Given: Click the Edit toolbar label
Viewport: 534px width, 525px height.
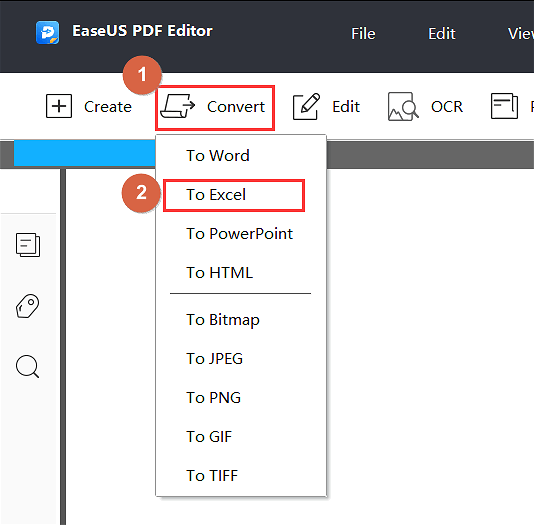Looking at the screenshot, I should (346, 107).
